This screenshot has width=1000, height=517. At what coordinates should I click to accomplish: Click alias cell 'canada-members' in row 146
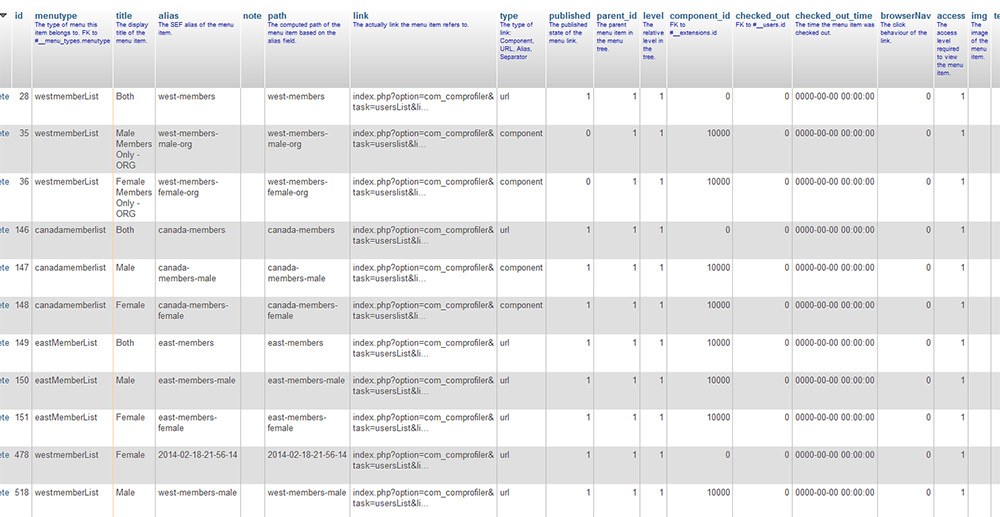click(x=191, y=229)
